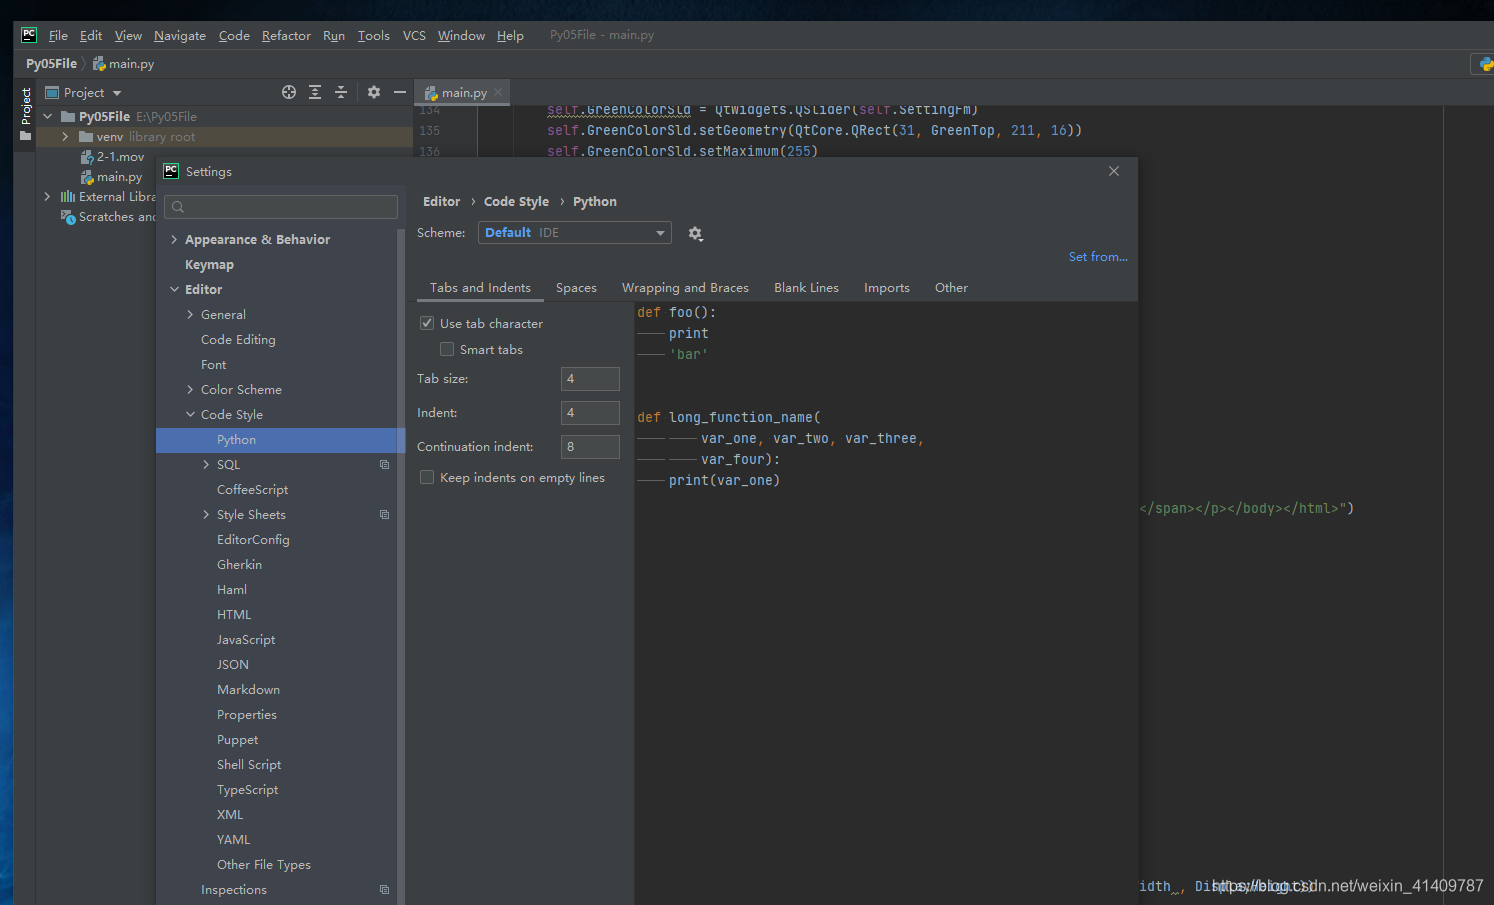Click the settings tree scrollbar
1494x905 pixels.
[x=401, y=565]
